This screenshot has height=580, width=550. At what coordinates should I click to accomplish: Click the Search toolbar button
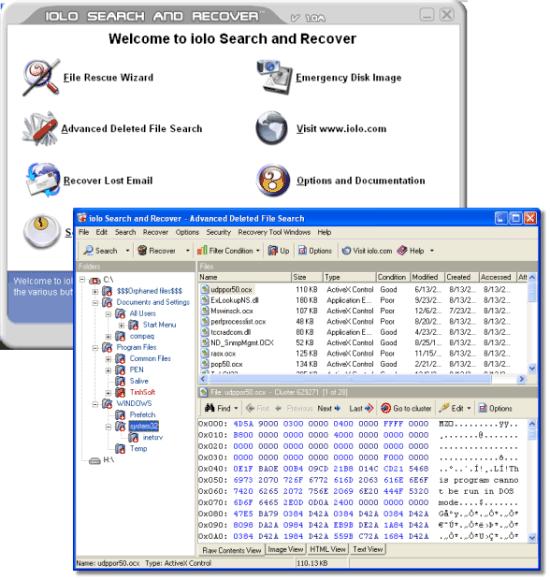pos(100,251)
